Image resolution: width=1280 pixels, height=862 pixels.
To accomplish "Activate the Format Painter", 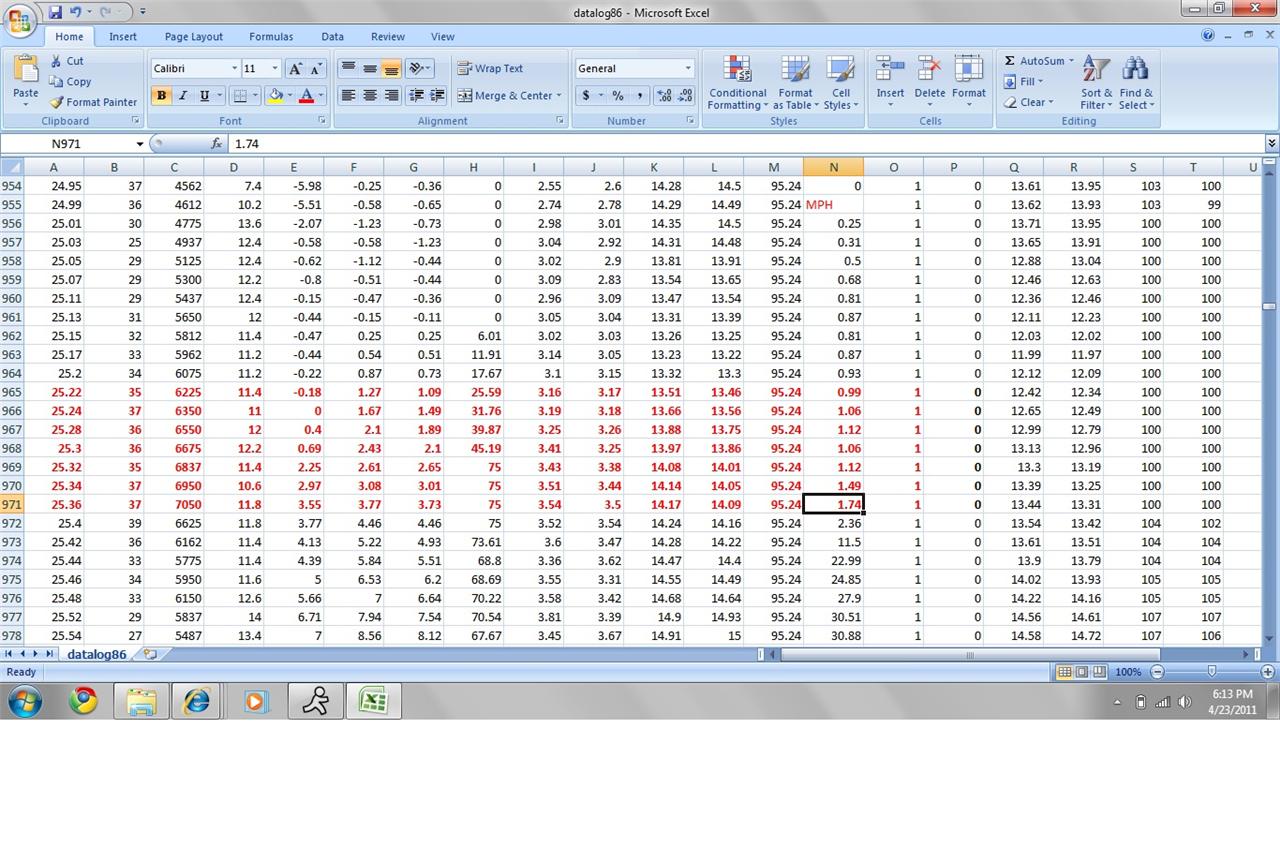I will coord(93,102).
